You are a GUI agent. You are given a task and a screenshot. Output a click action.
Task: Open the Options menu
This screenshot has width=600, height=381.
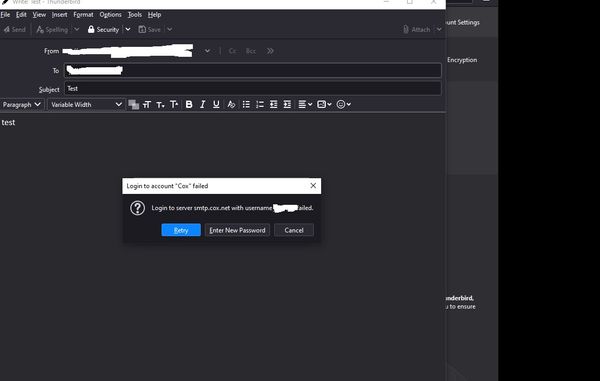tap(111, 15)
